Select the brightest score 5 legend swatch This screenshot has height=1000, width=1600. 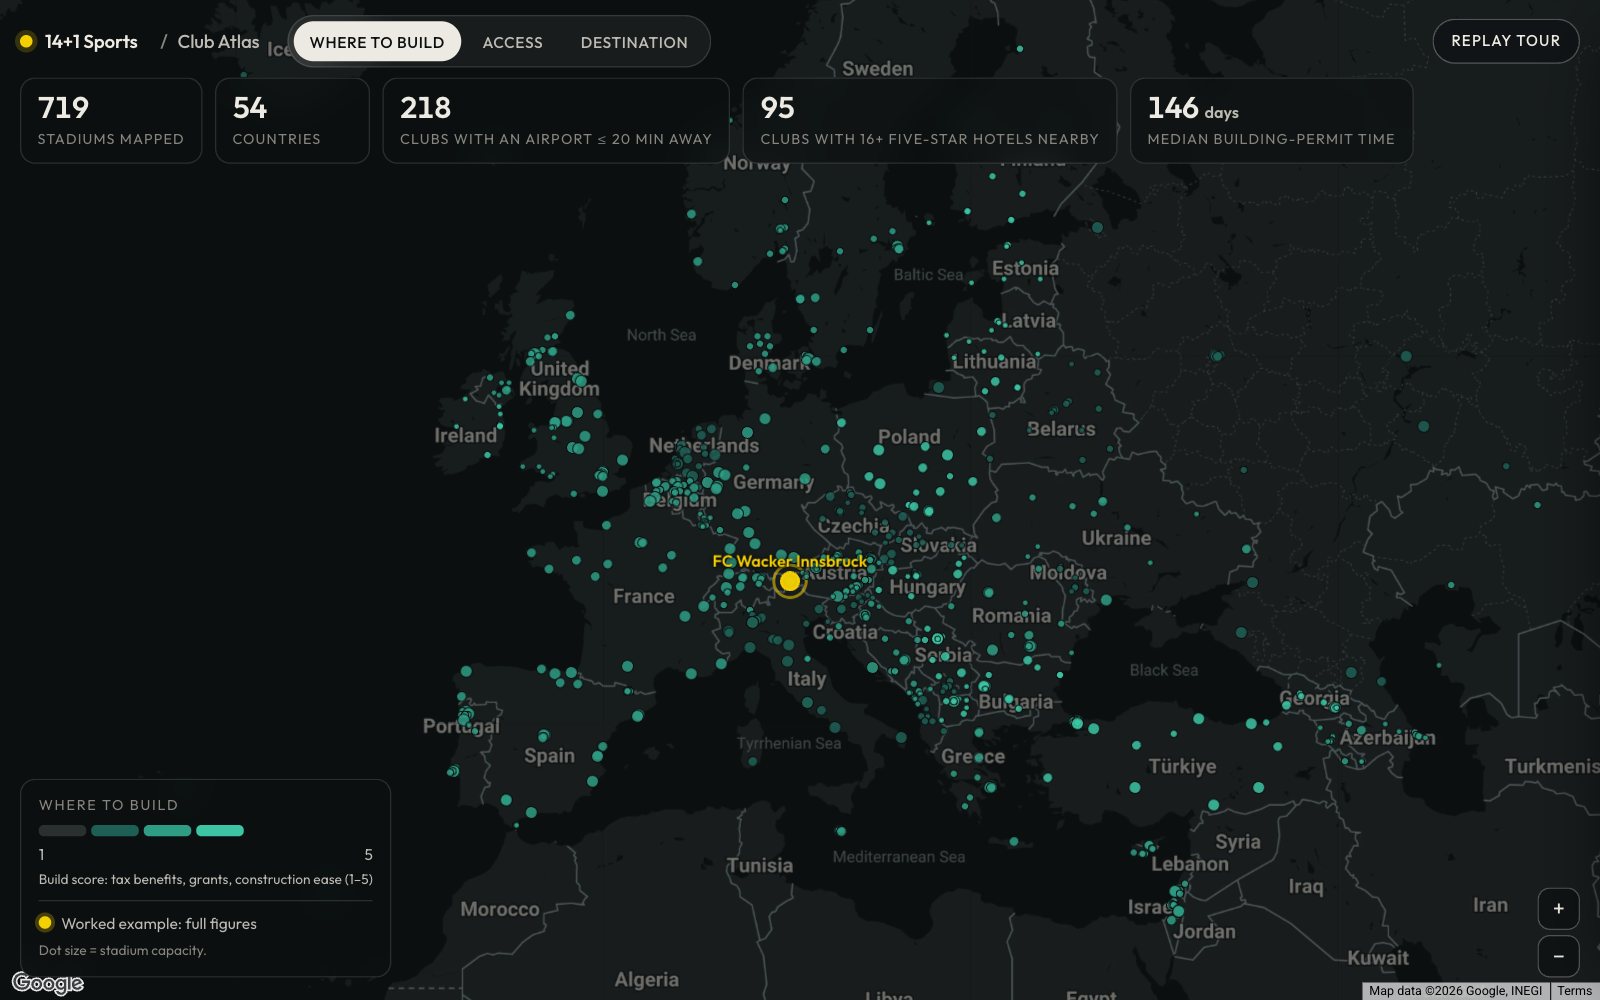pyautogui.click(x=220, y=830)
